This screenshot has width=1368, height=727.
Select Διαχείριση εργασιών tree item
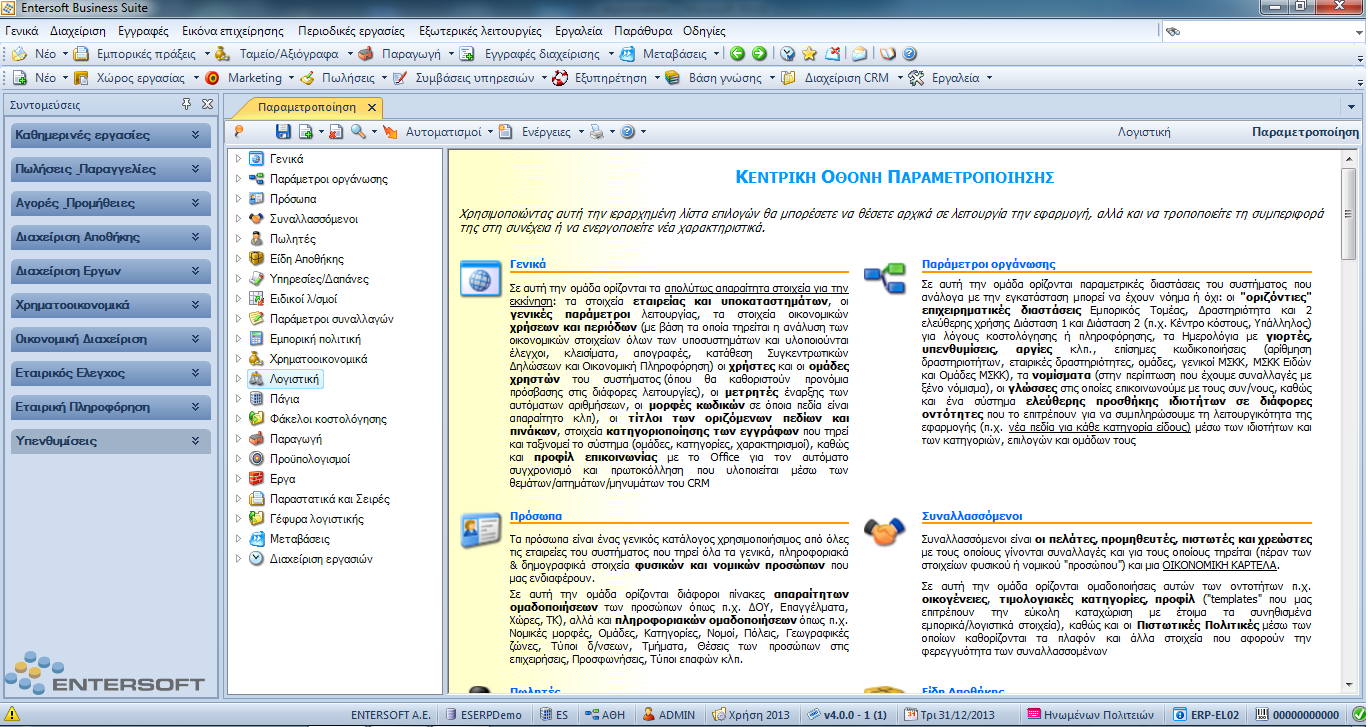click(321, 558)
